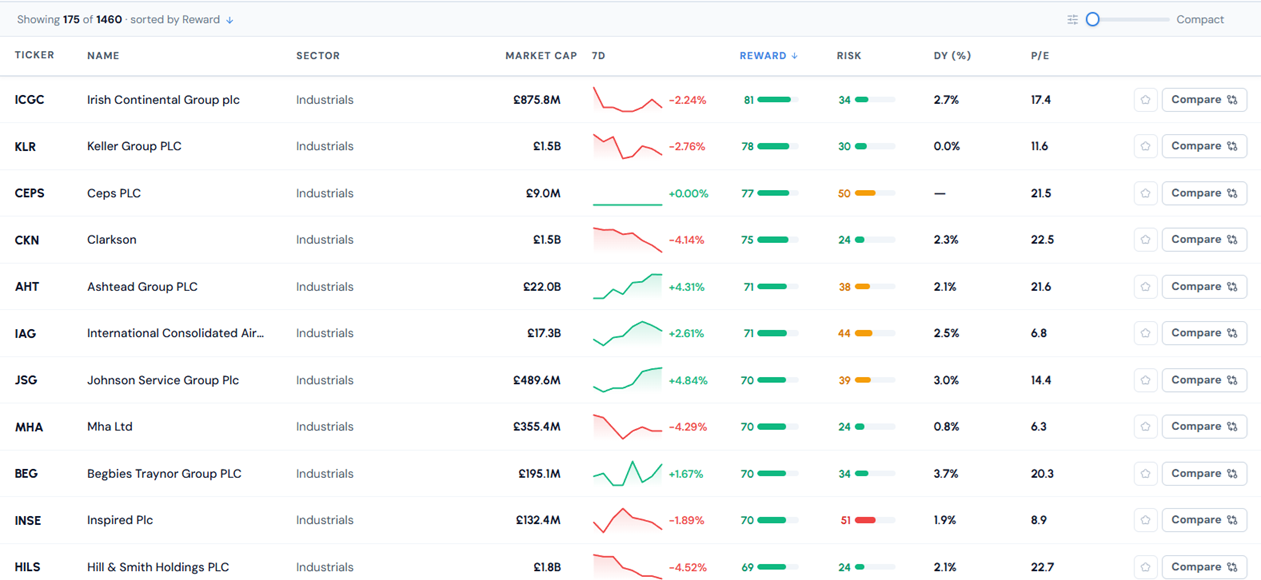Image resolution: width=1261 pixels, height=580 pixels.
Task: Star the KLR Keller Group row
Action: (x=1145, y=146)
